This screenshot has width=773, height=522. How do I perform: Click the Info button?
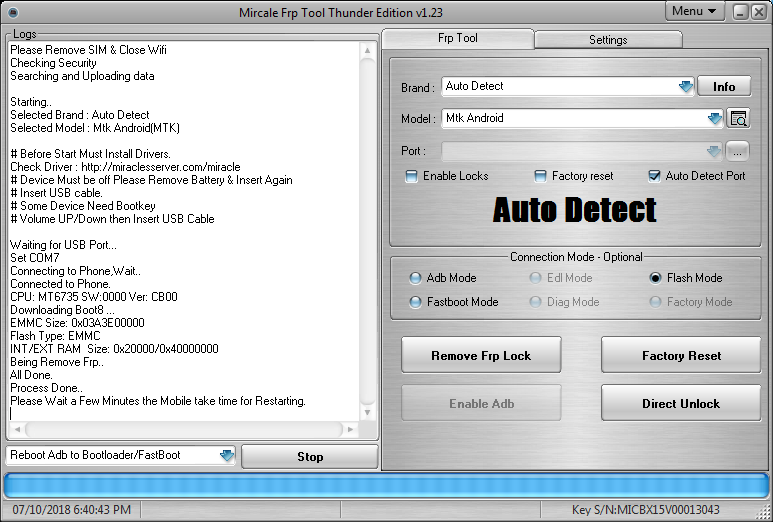point(724,87)
